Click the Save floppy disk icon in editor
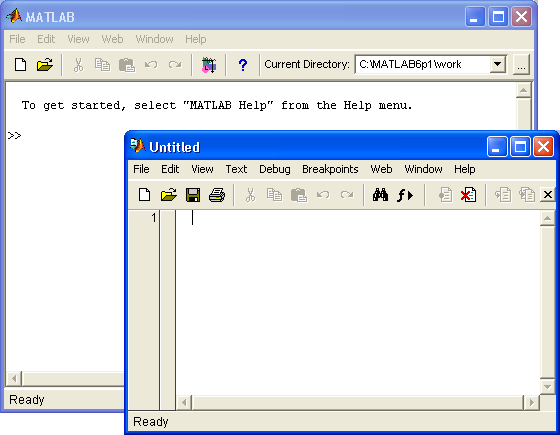This screenshot has height=435, width=560. pos(193,195)
